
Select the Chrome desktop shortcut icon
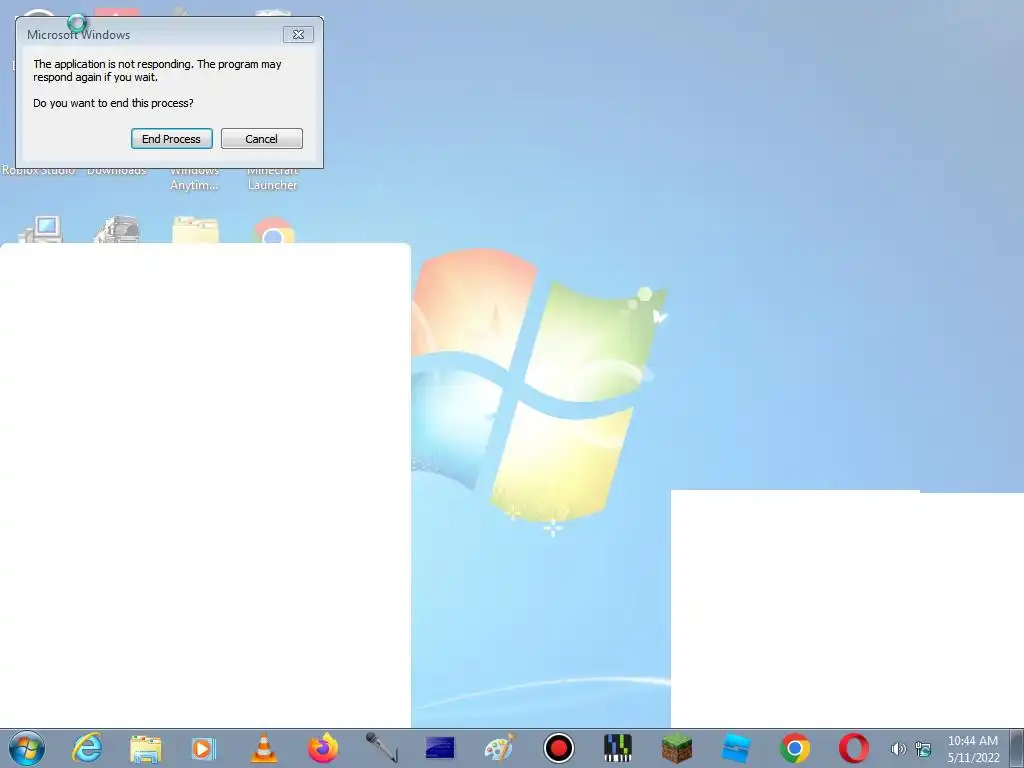[x=273, y=231]
